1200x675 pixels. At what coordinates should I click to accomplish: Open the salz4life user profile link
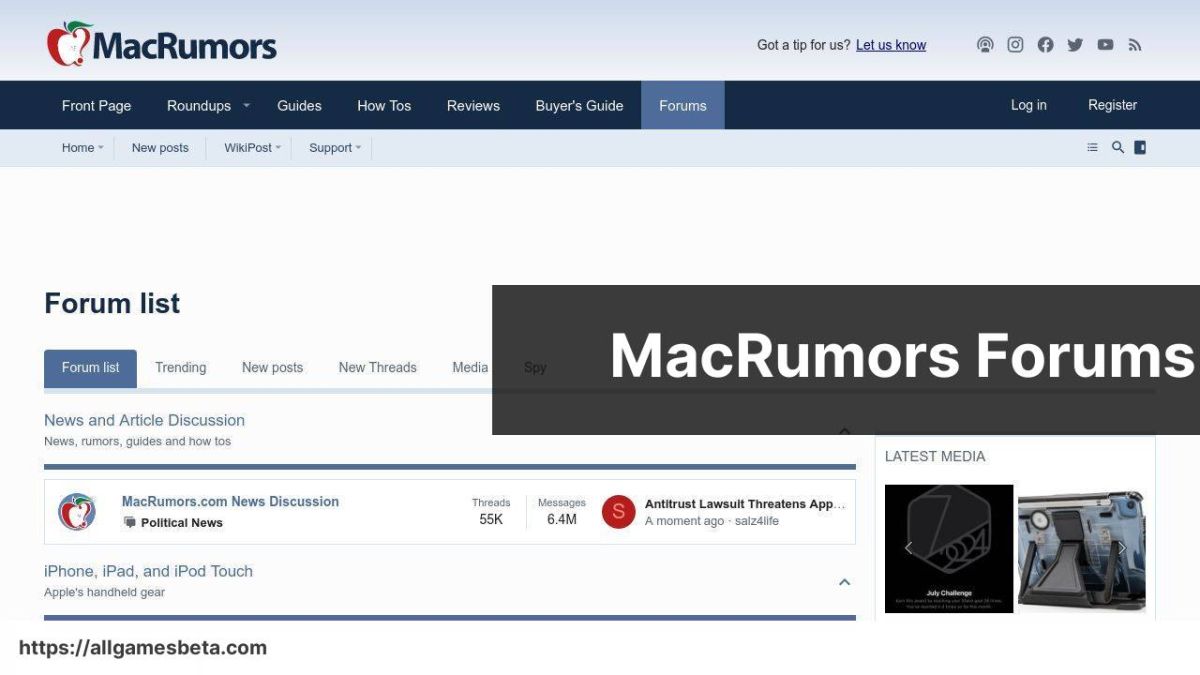[756, 521]
